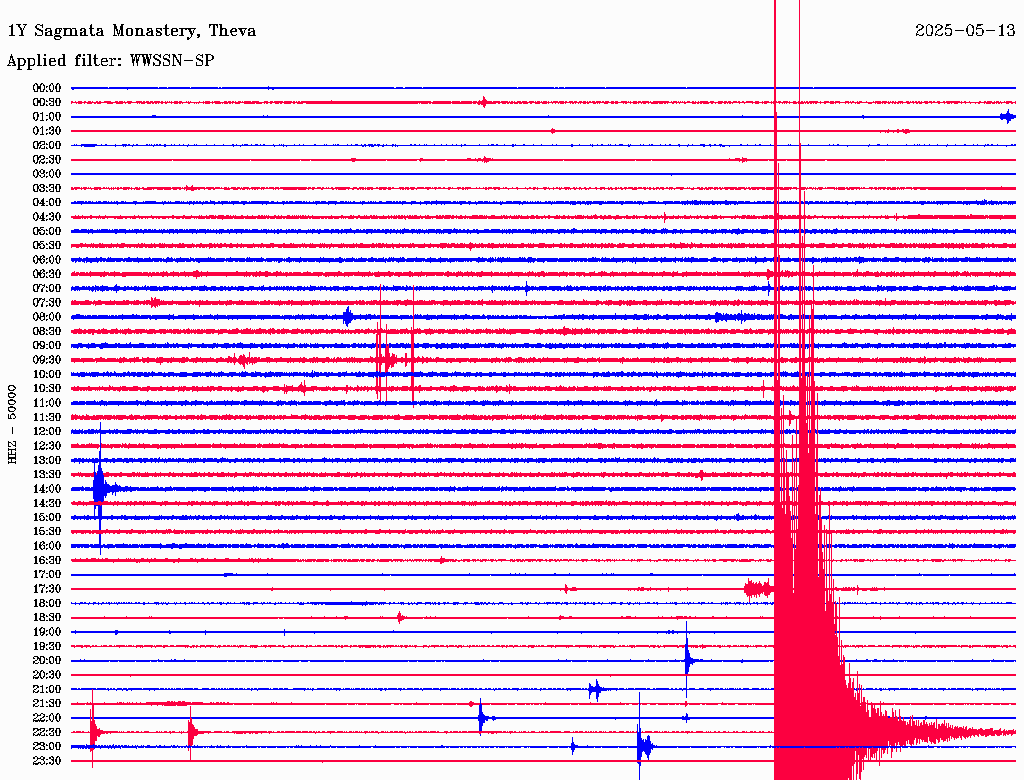Click the blue event burst on 21:00 trace
Image resolution: width=1024 pixels, height=780 pixels.
point(595,689)
